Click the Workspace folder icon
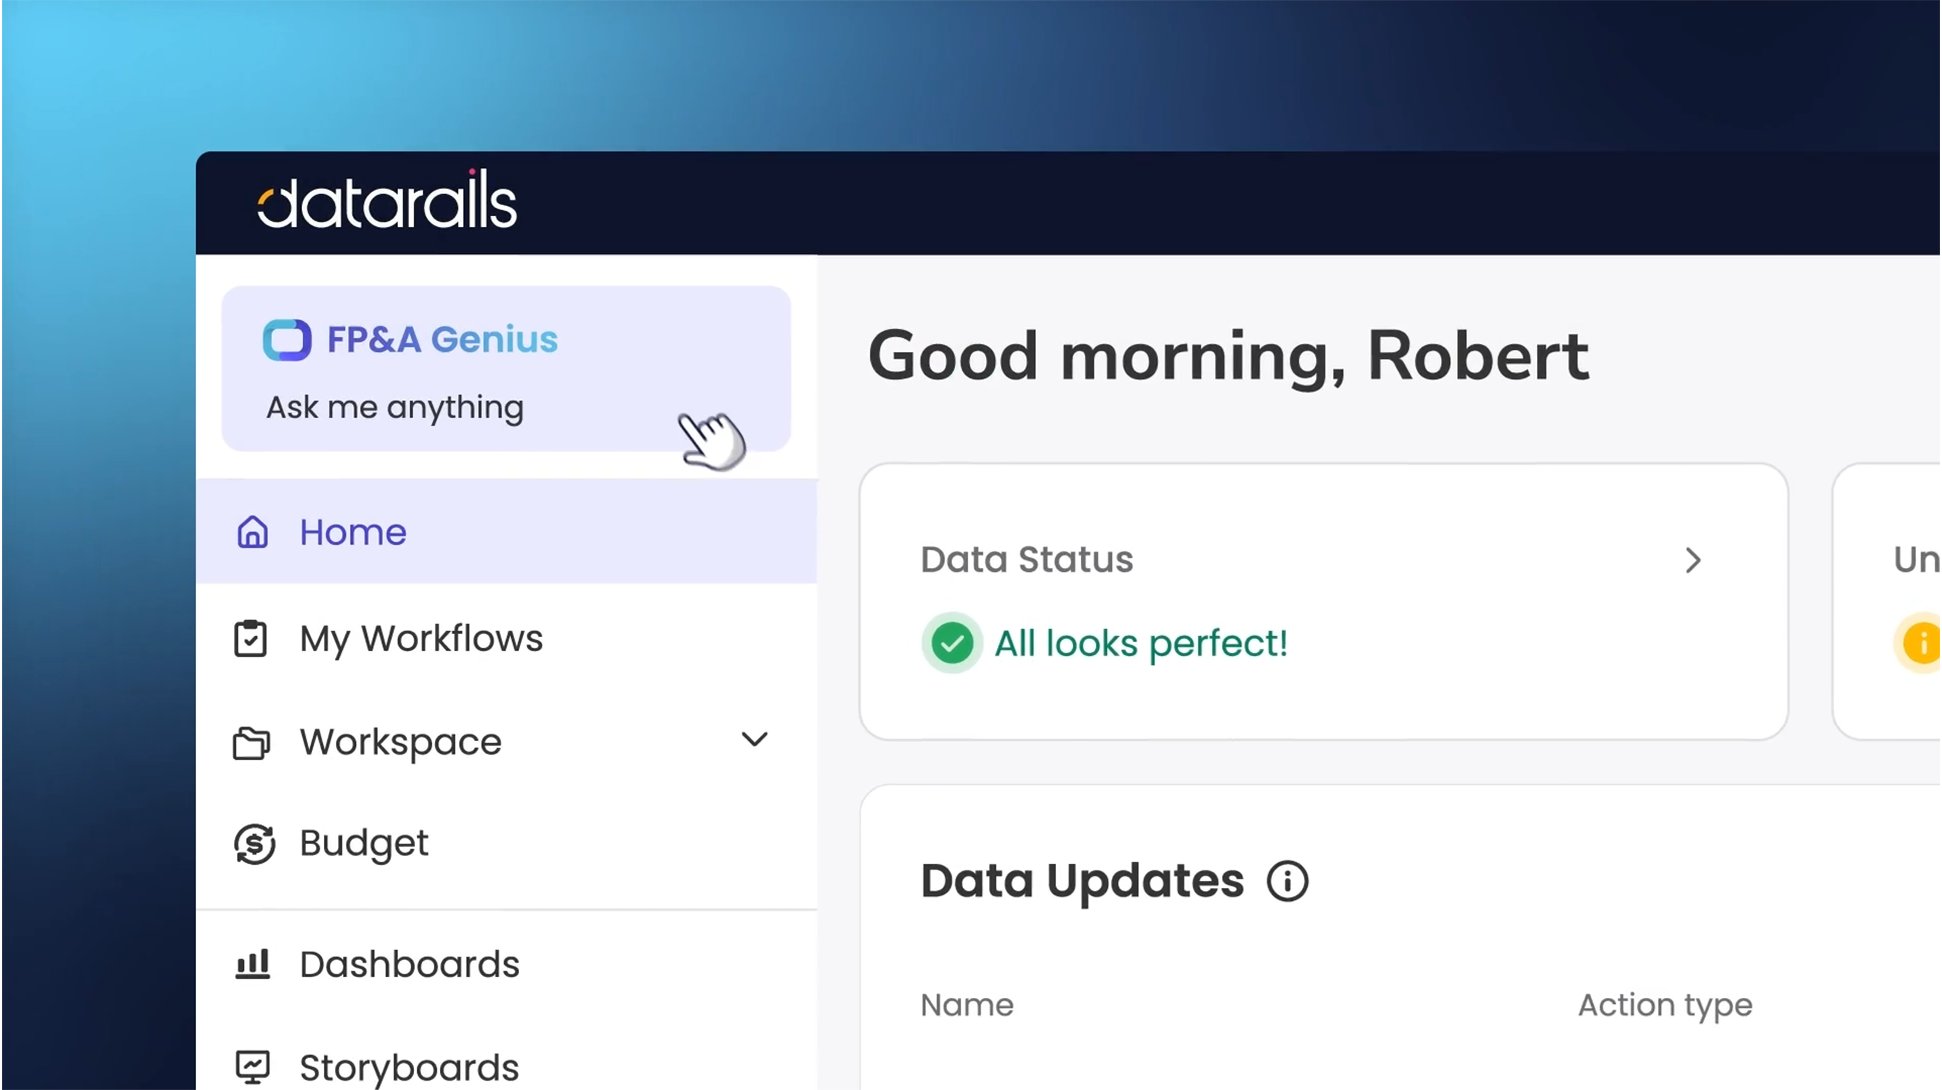The image size is (1942, 1090). (x=252, y=743)
